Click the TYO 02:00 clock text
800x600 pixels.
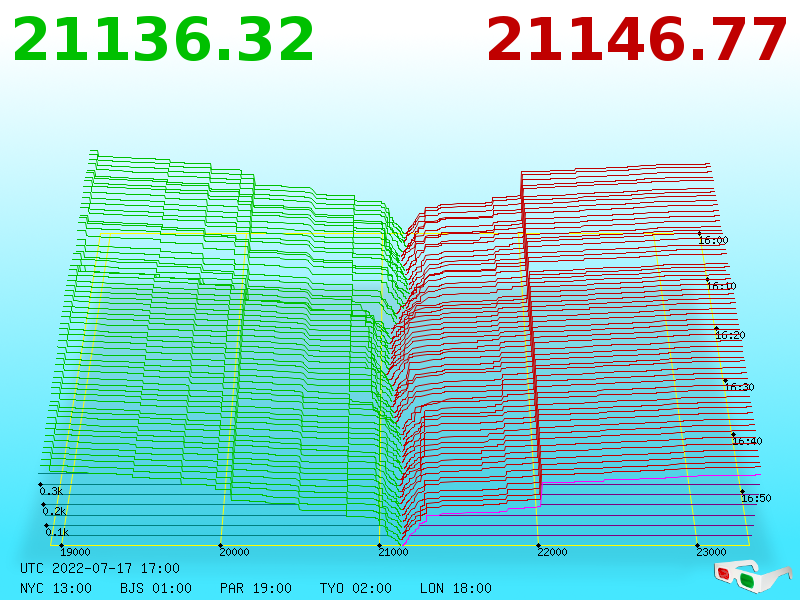356,588
